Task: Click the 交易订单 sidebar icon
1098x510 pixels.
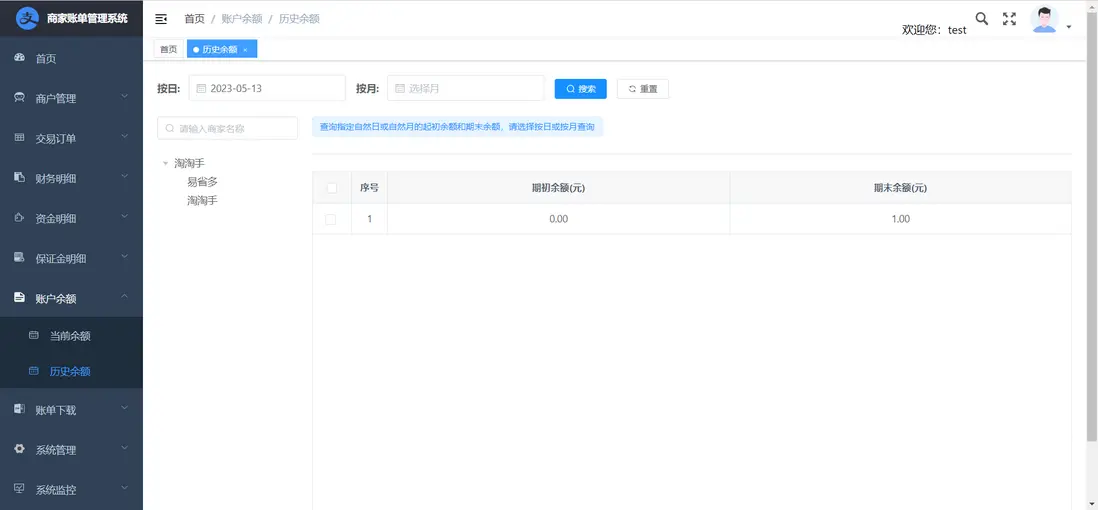Action: point(20,138)
